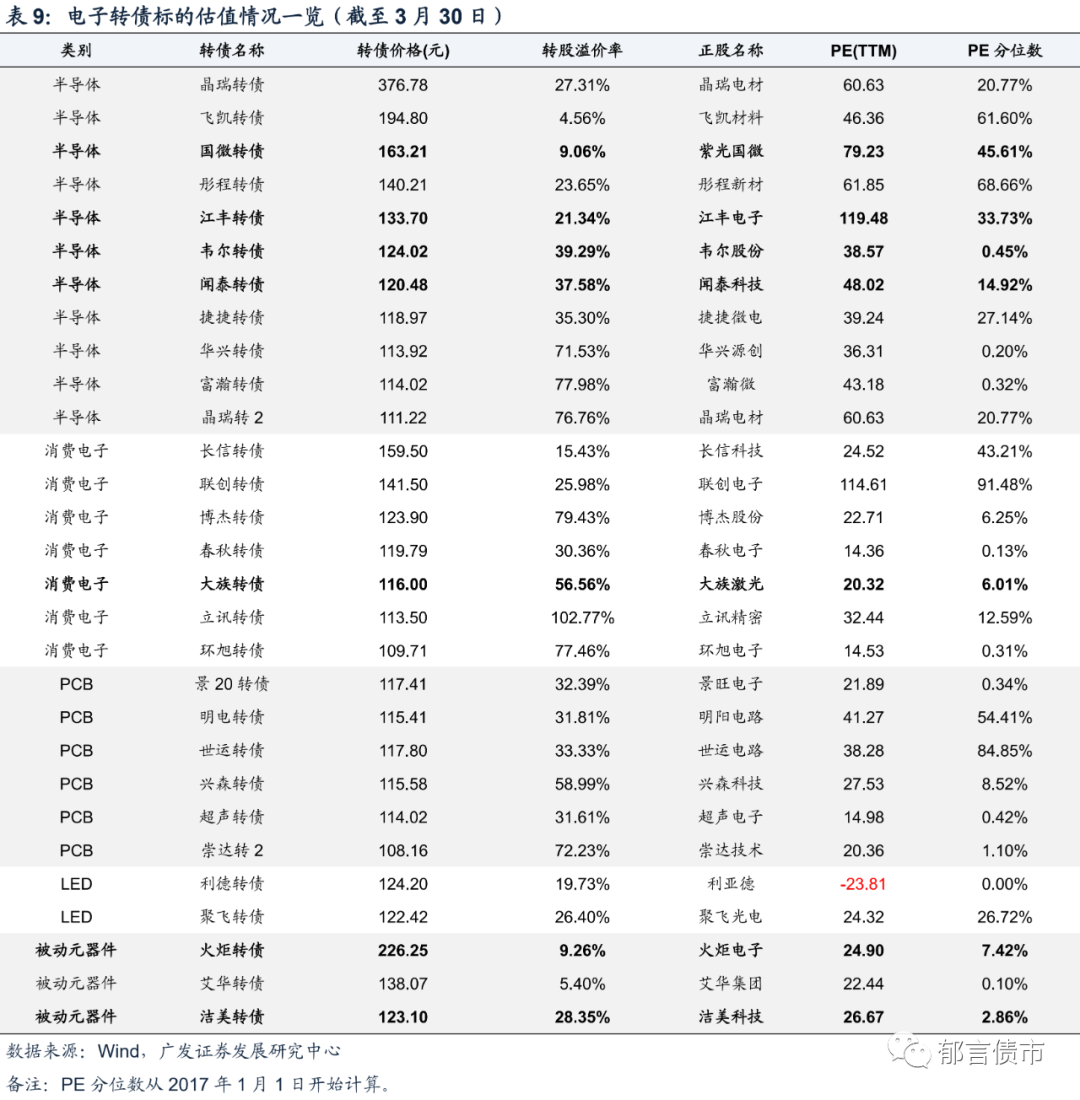Select the 世运转债 cell
The height and width of the screenshot is (1100, 1080).
pyautogui.click(x=232, y=750)
